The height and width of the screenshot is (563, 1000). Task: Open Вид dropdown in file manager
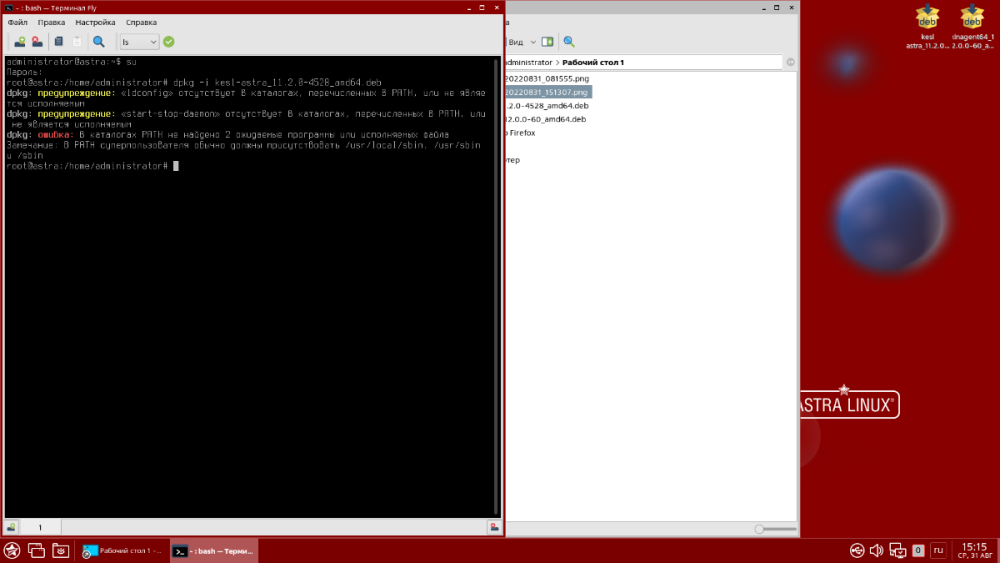522,42
